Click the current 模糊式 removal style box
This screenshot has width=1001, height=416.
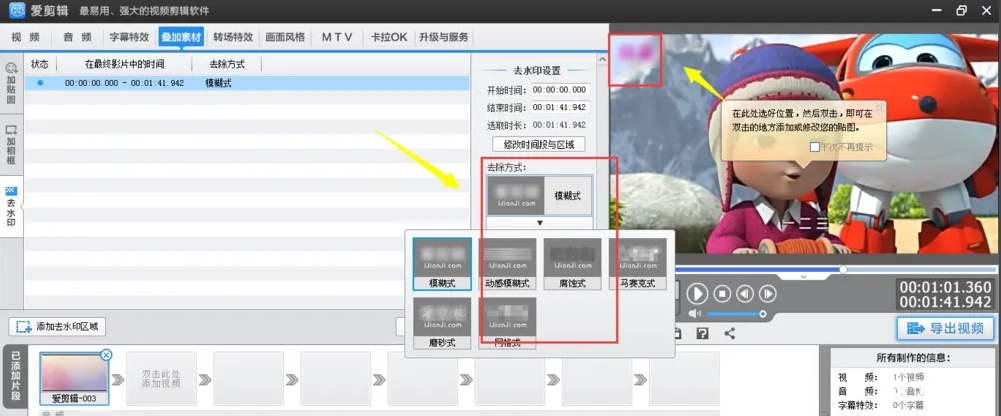[539, 196]
